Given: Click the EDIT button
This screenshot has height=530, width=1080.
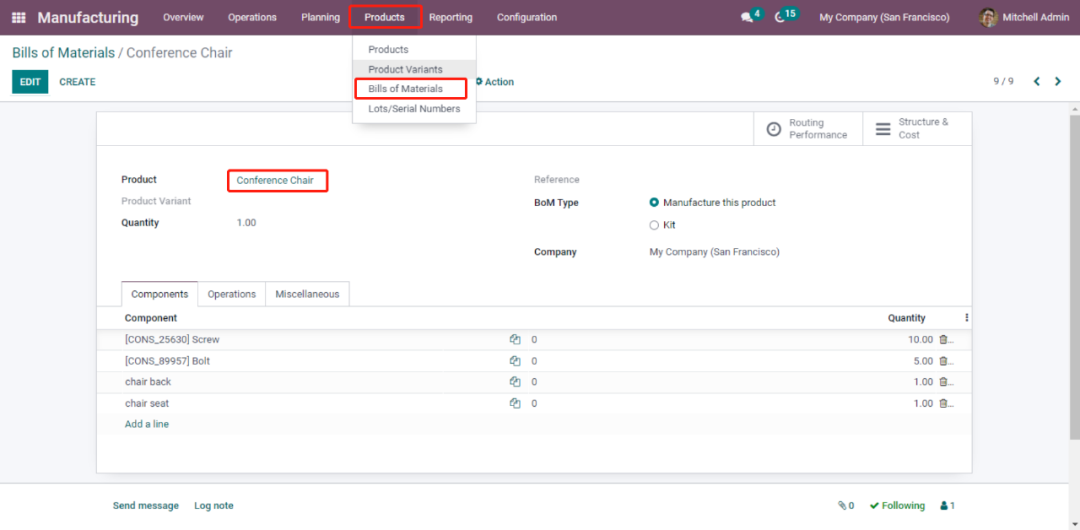Looking at the screenshot, I should click(x=30, y=82).
